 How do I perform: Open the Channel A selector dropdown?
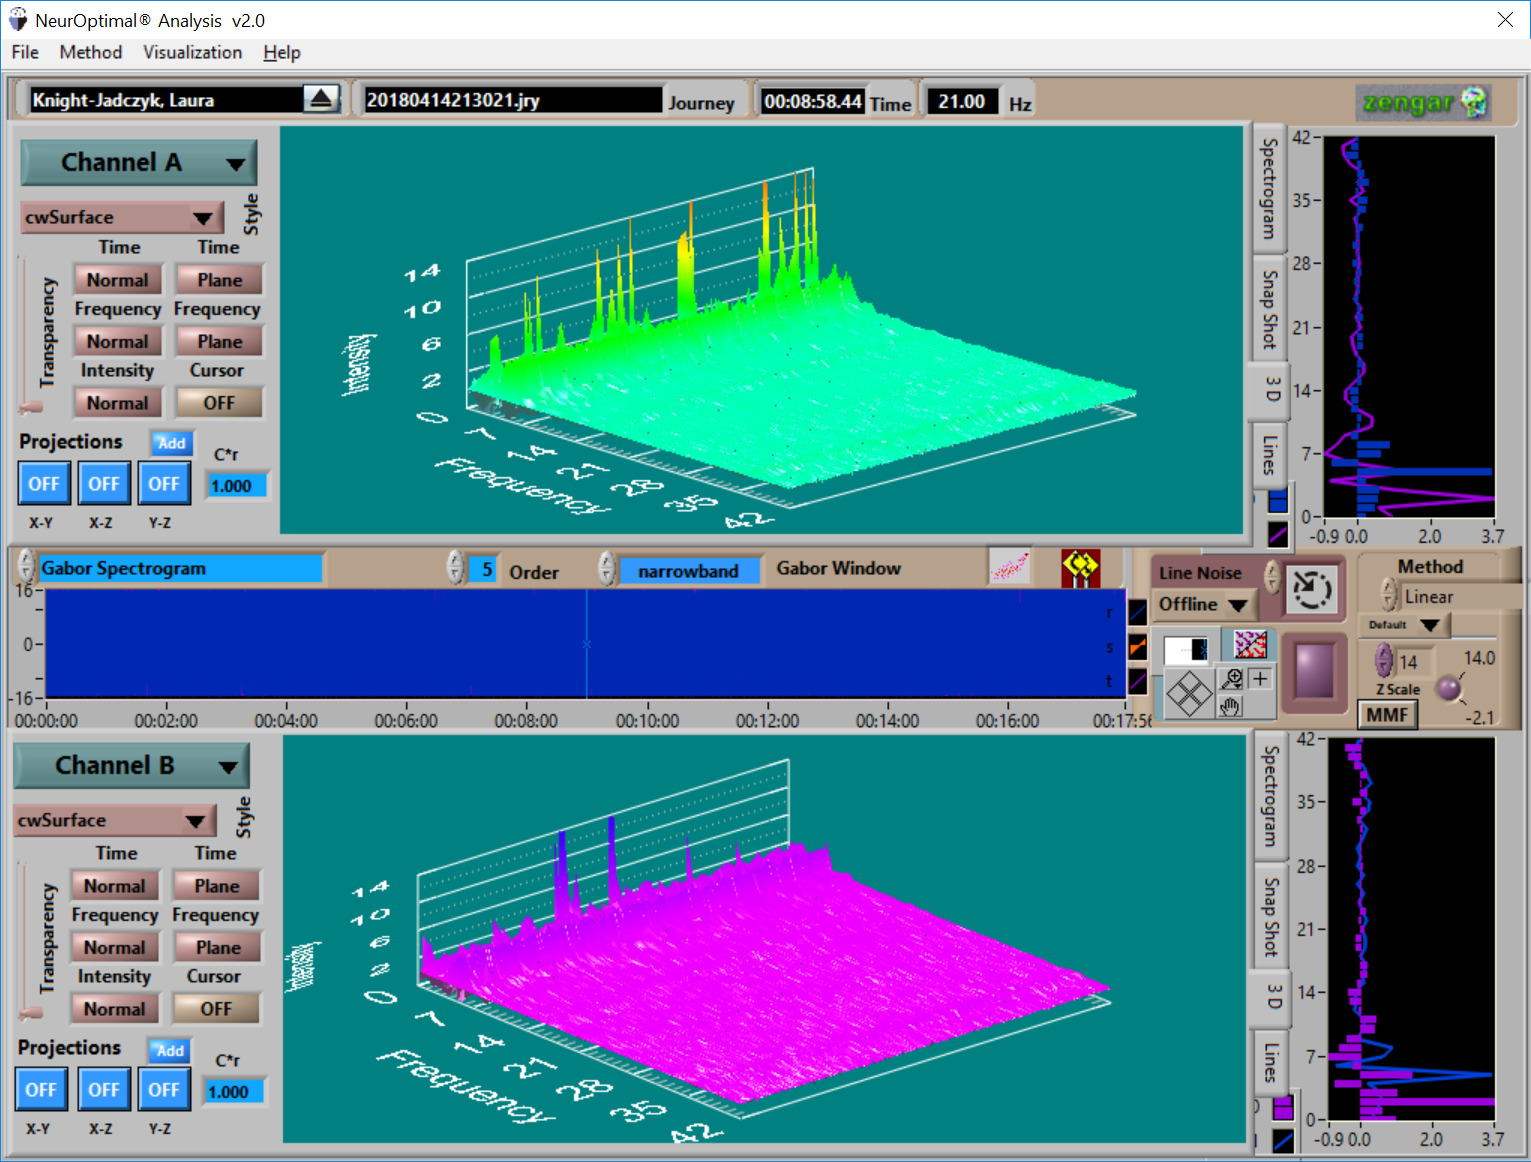(x=138, y=162)
